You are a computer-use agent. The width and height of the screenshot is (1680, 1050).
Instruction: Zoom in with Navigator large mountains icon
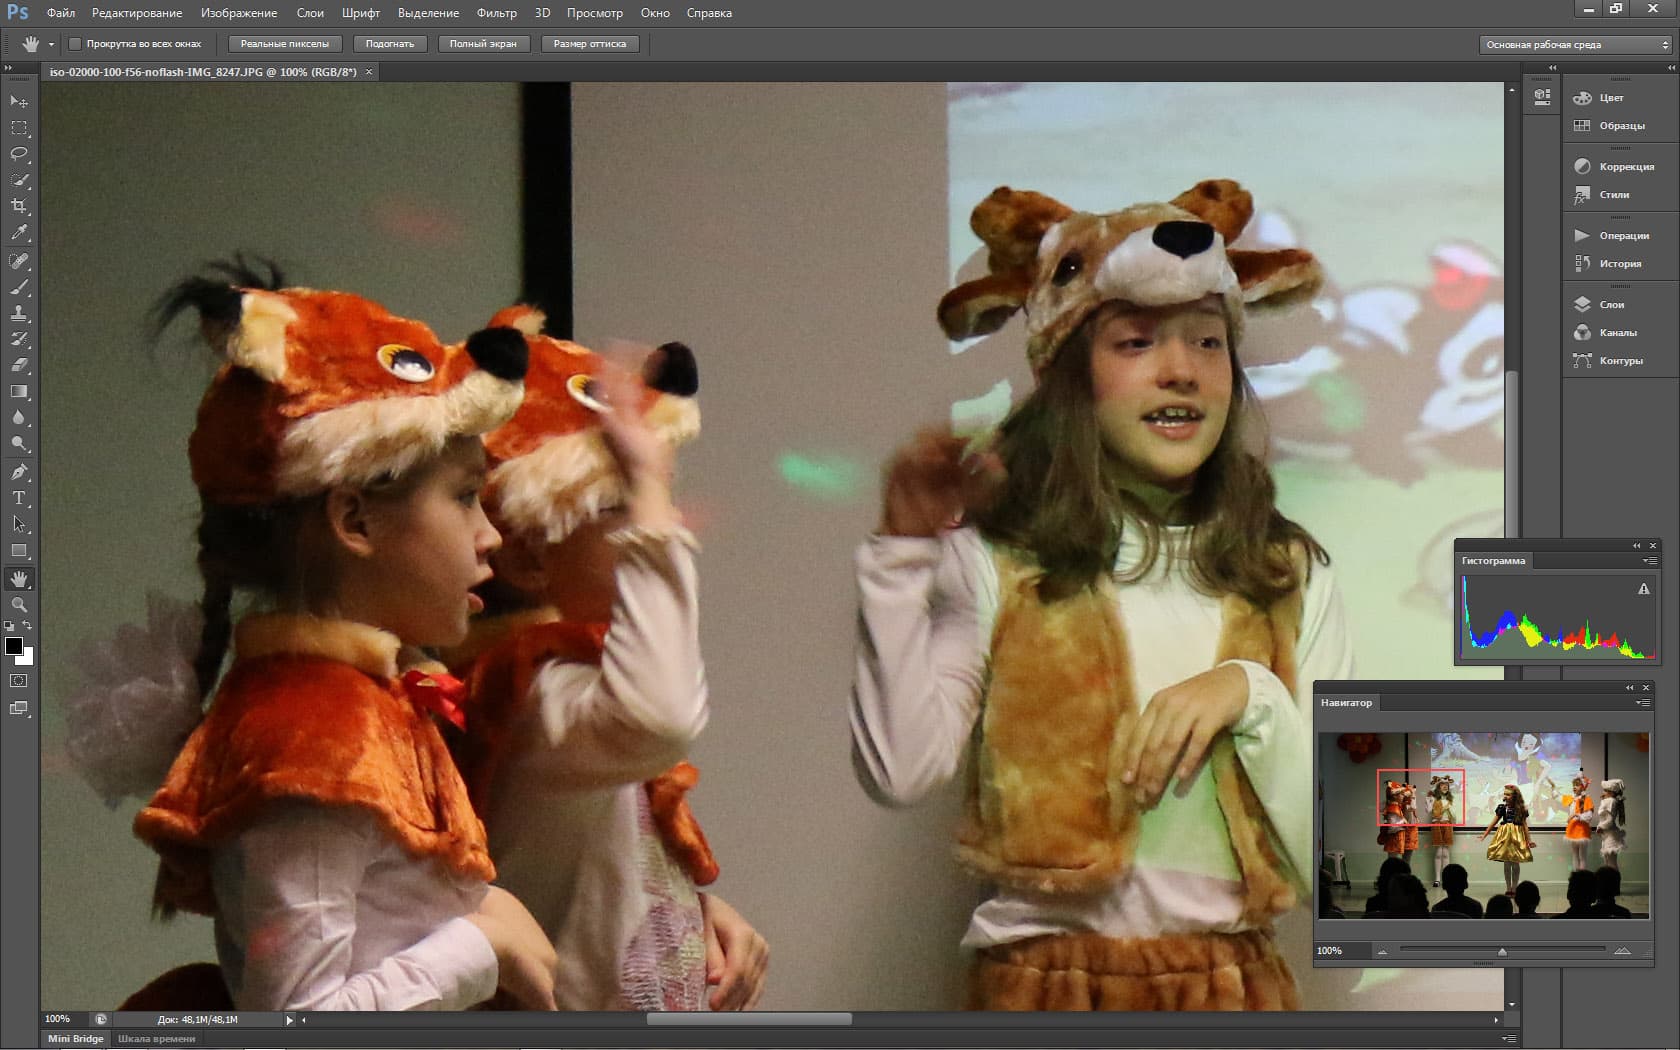click(x=1622, y=951)
